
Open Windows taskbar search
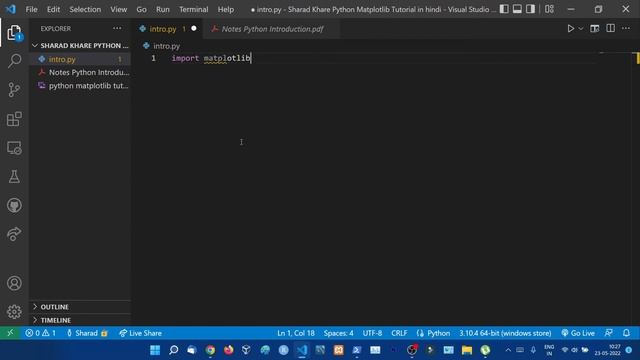[173, 350]
